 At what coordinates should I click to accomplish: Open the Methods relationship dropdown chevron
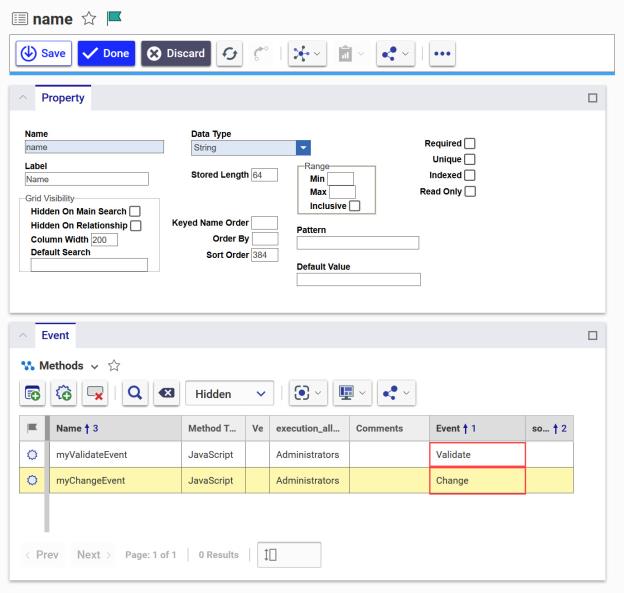pos(94,367)
